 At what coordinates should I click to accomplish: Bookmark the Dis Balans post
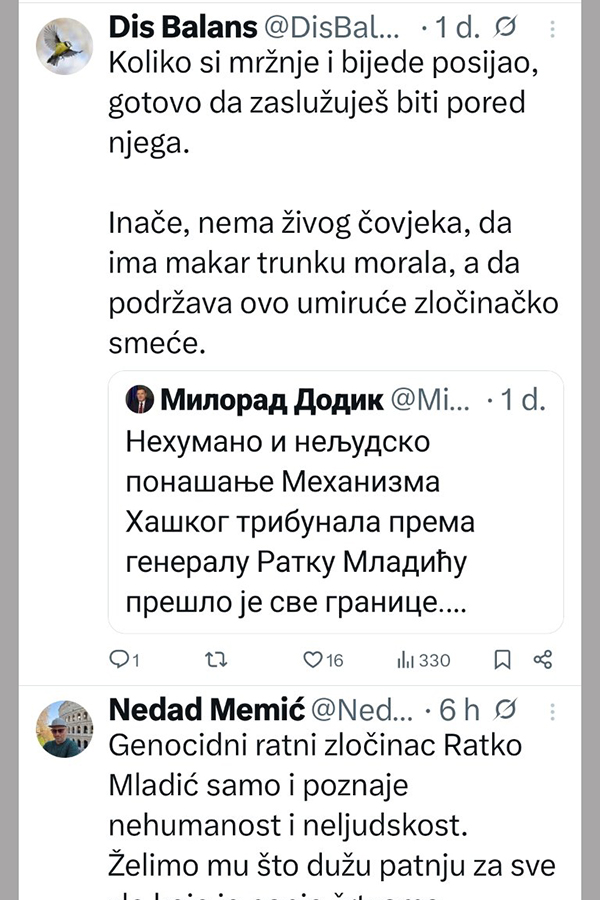coord(504,659)
